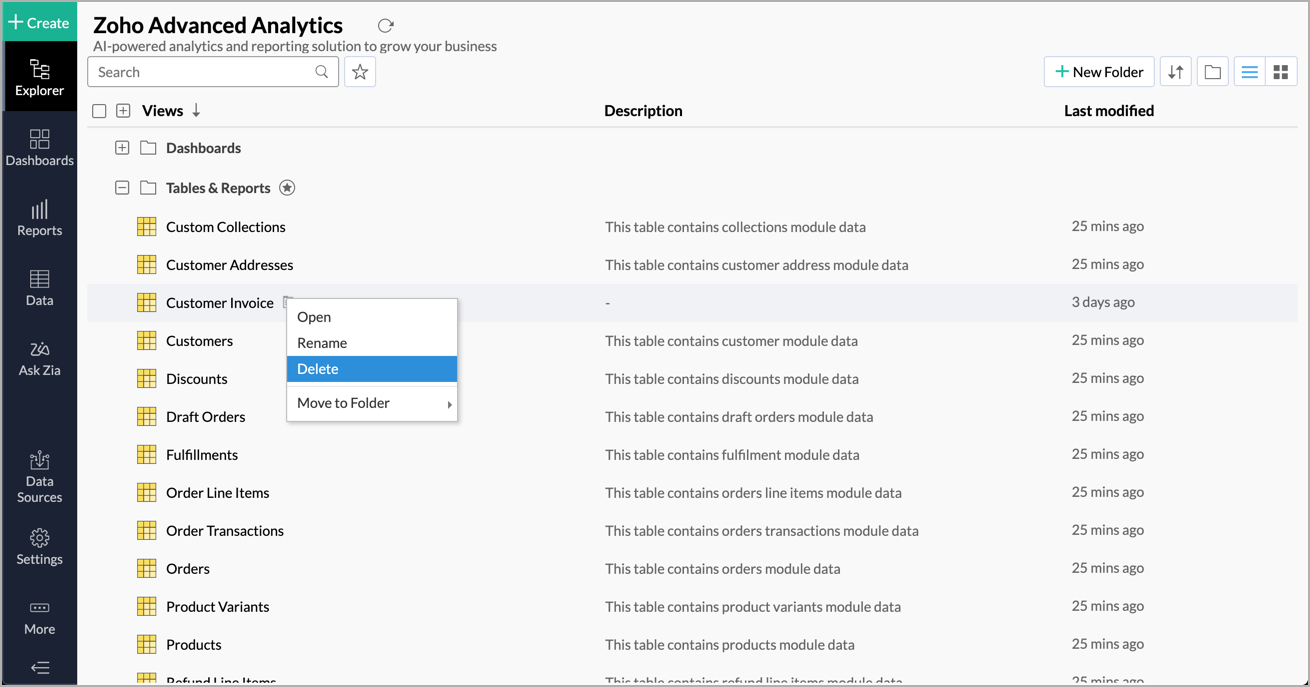
Task: Switch to grid view layout
Action: coord(1282,71)
